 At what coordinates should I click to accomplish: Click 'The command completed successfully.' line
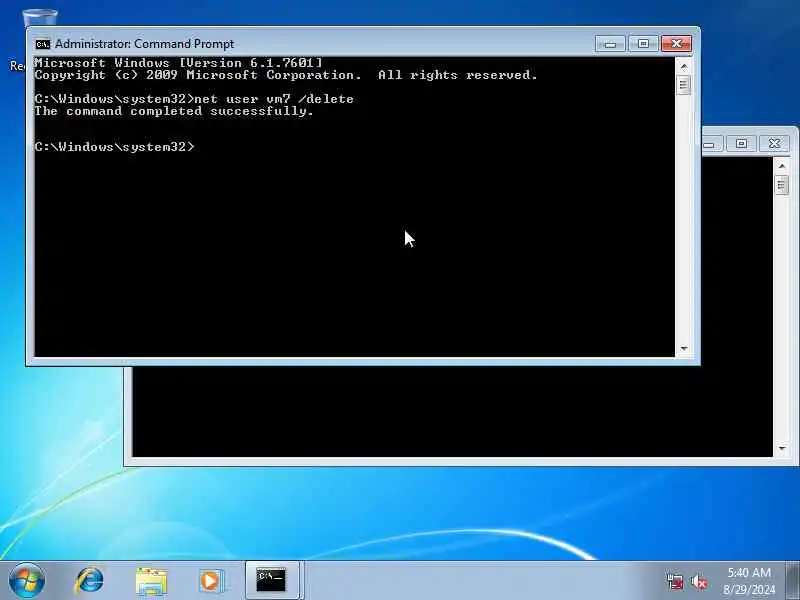coord(174,111)
